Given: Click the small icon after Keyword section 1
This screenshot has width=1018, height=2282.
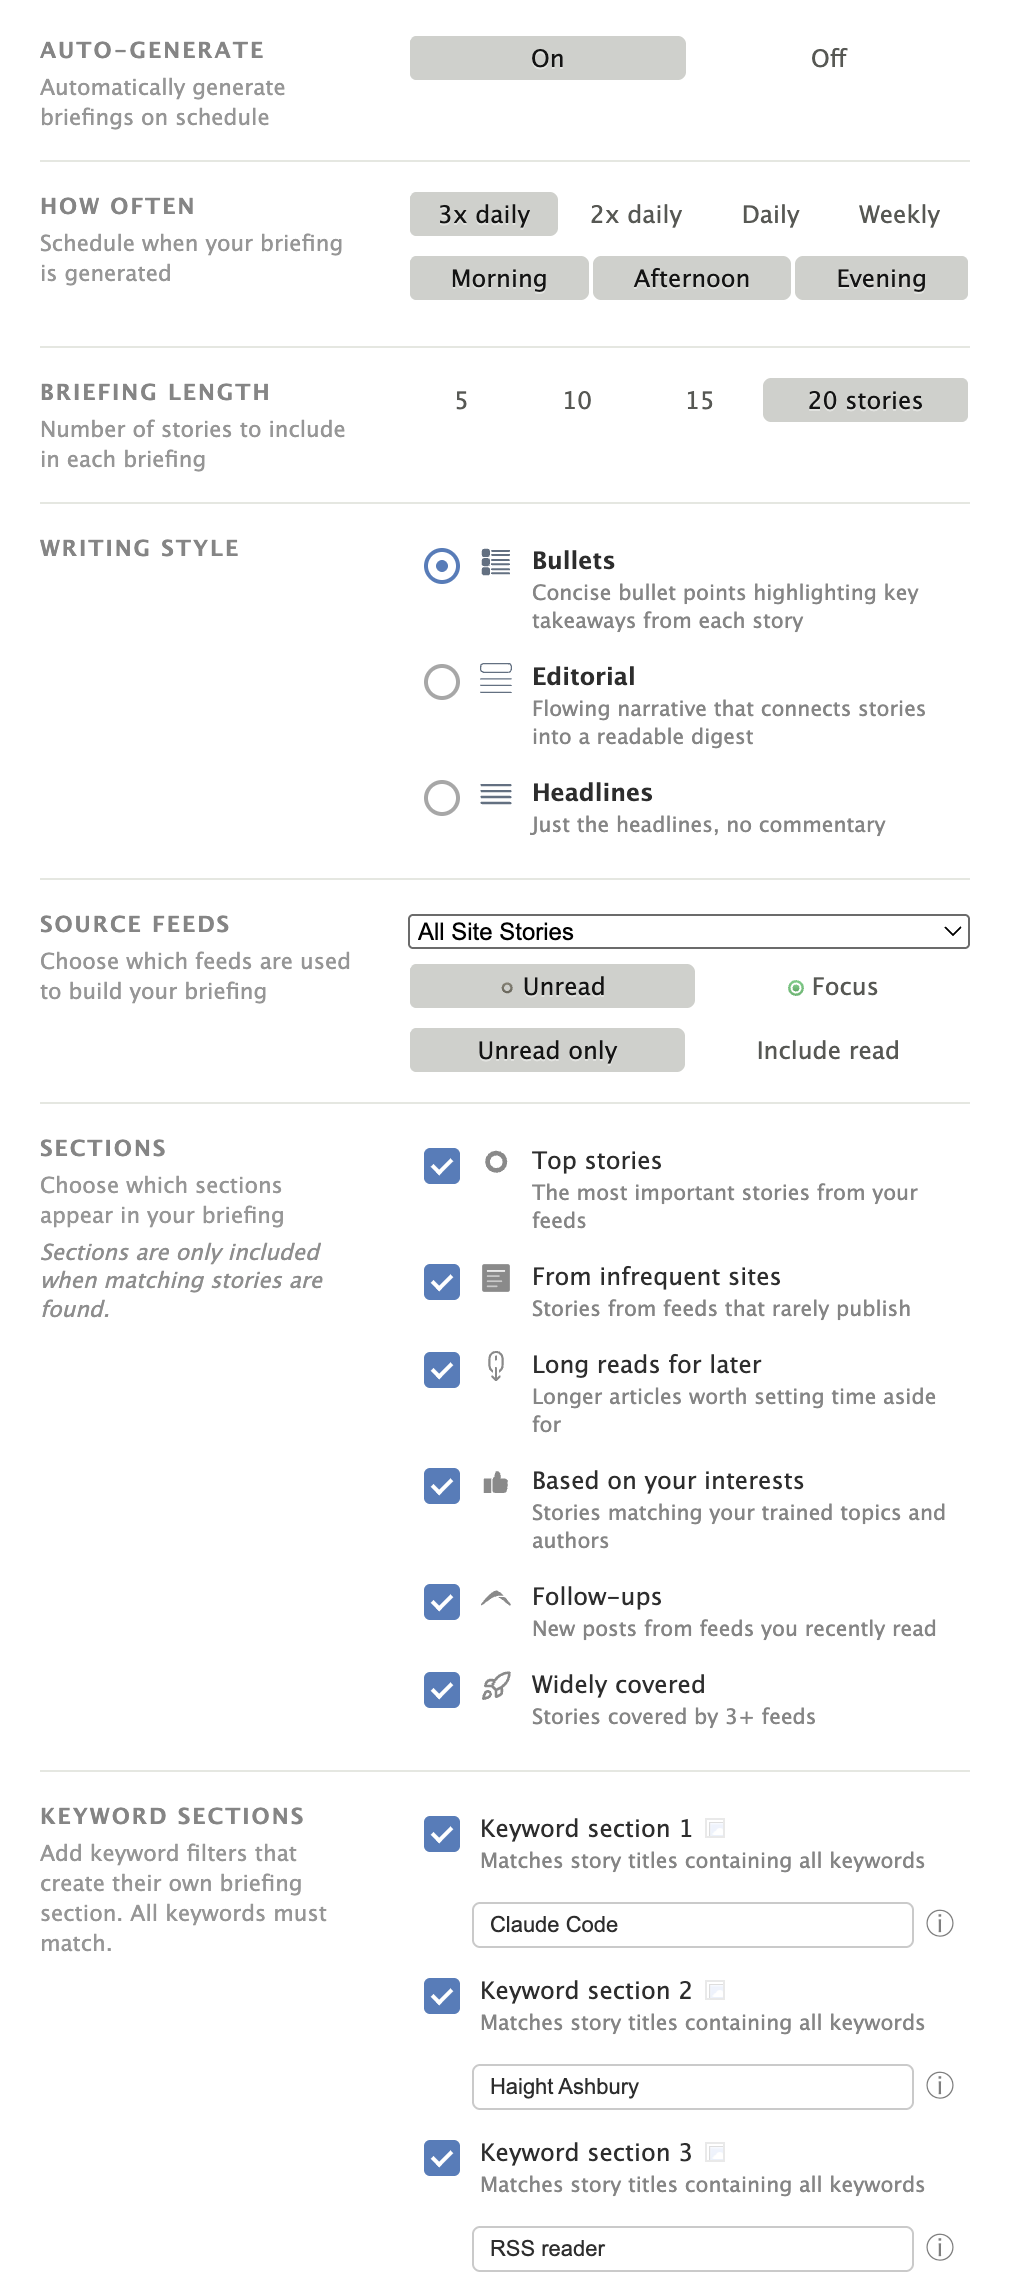Looking at the screenshot, I should click(715, 1828).
